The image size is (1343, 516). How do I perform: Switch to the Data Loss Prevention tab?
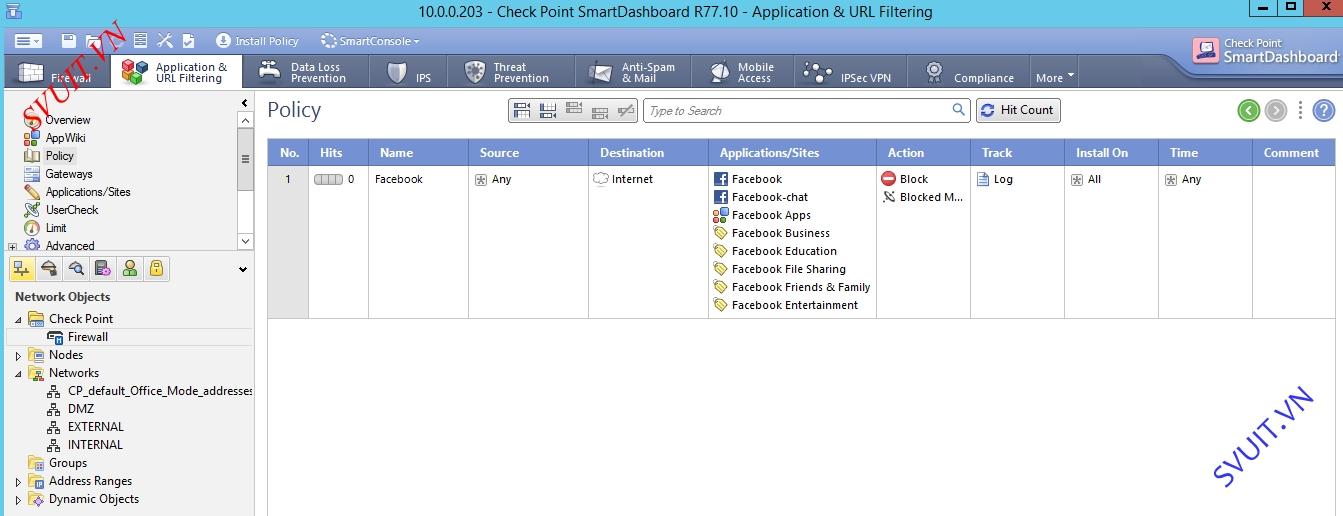click(x=305, y=72)
